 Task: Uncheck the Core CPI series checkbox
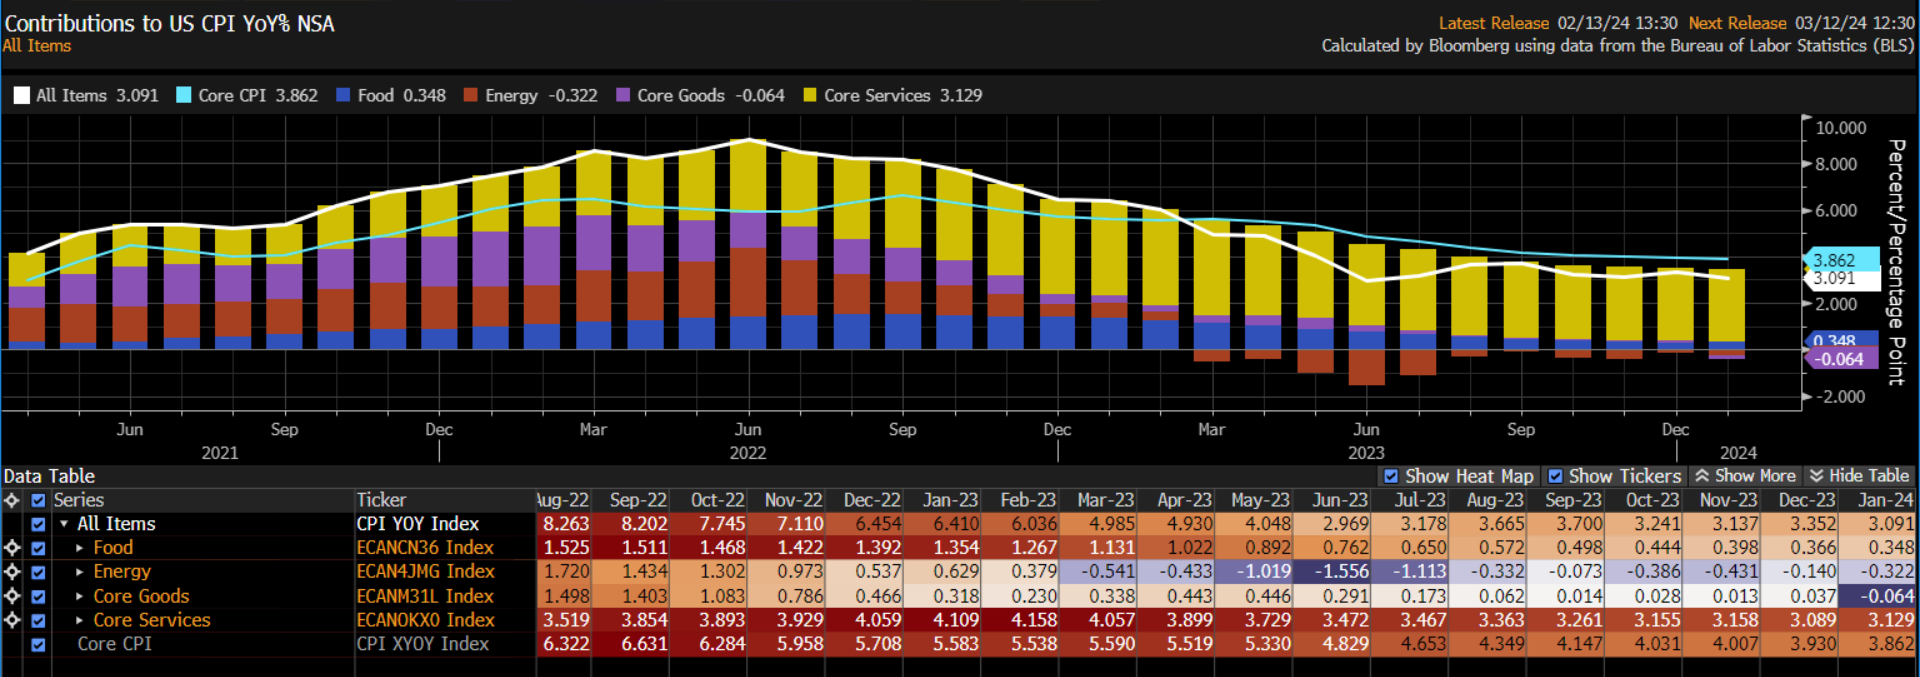click(38, 644)
